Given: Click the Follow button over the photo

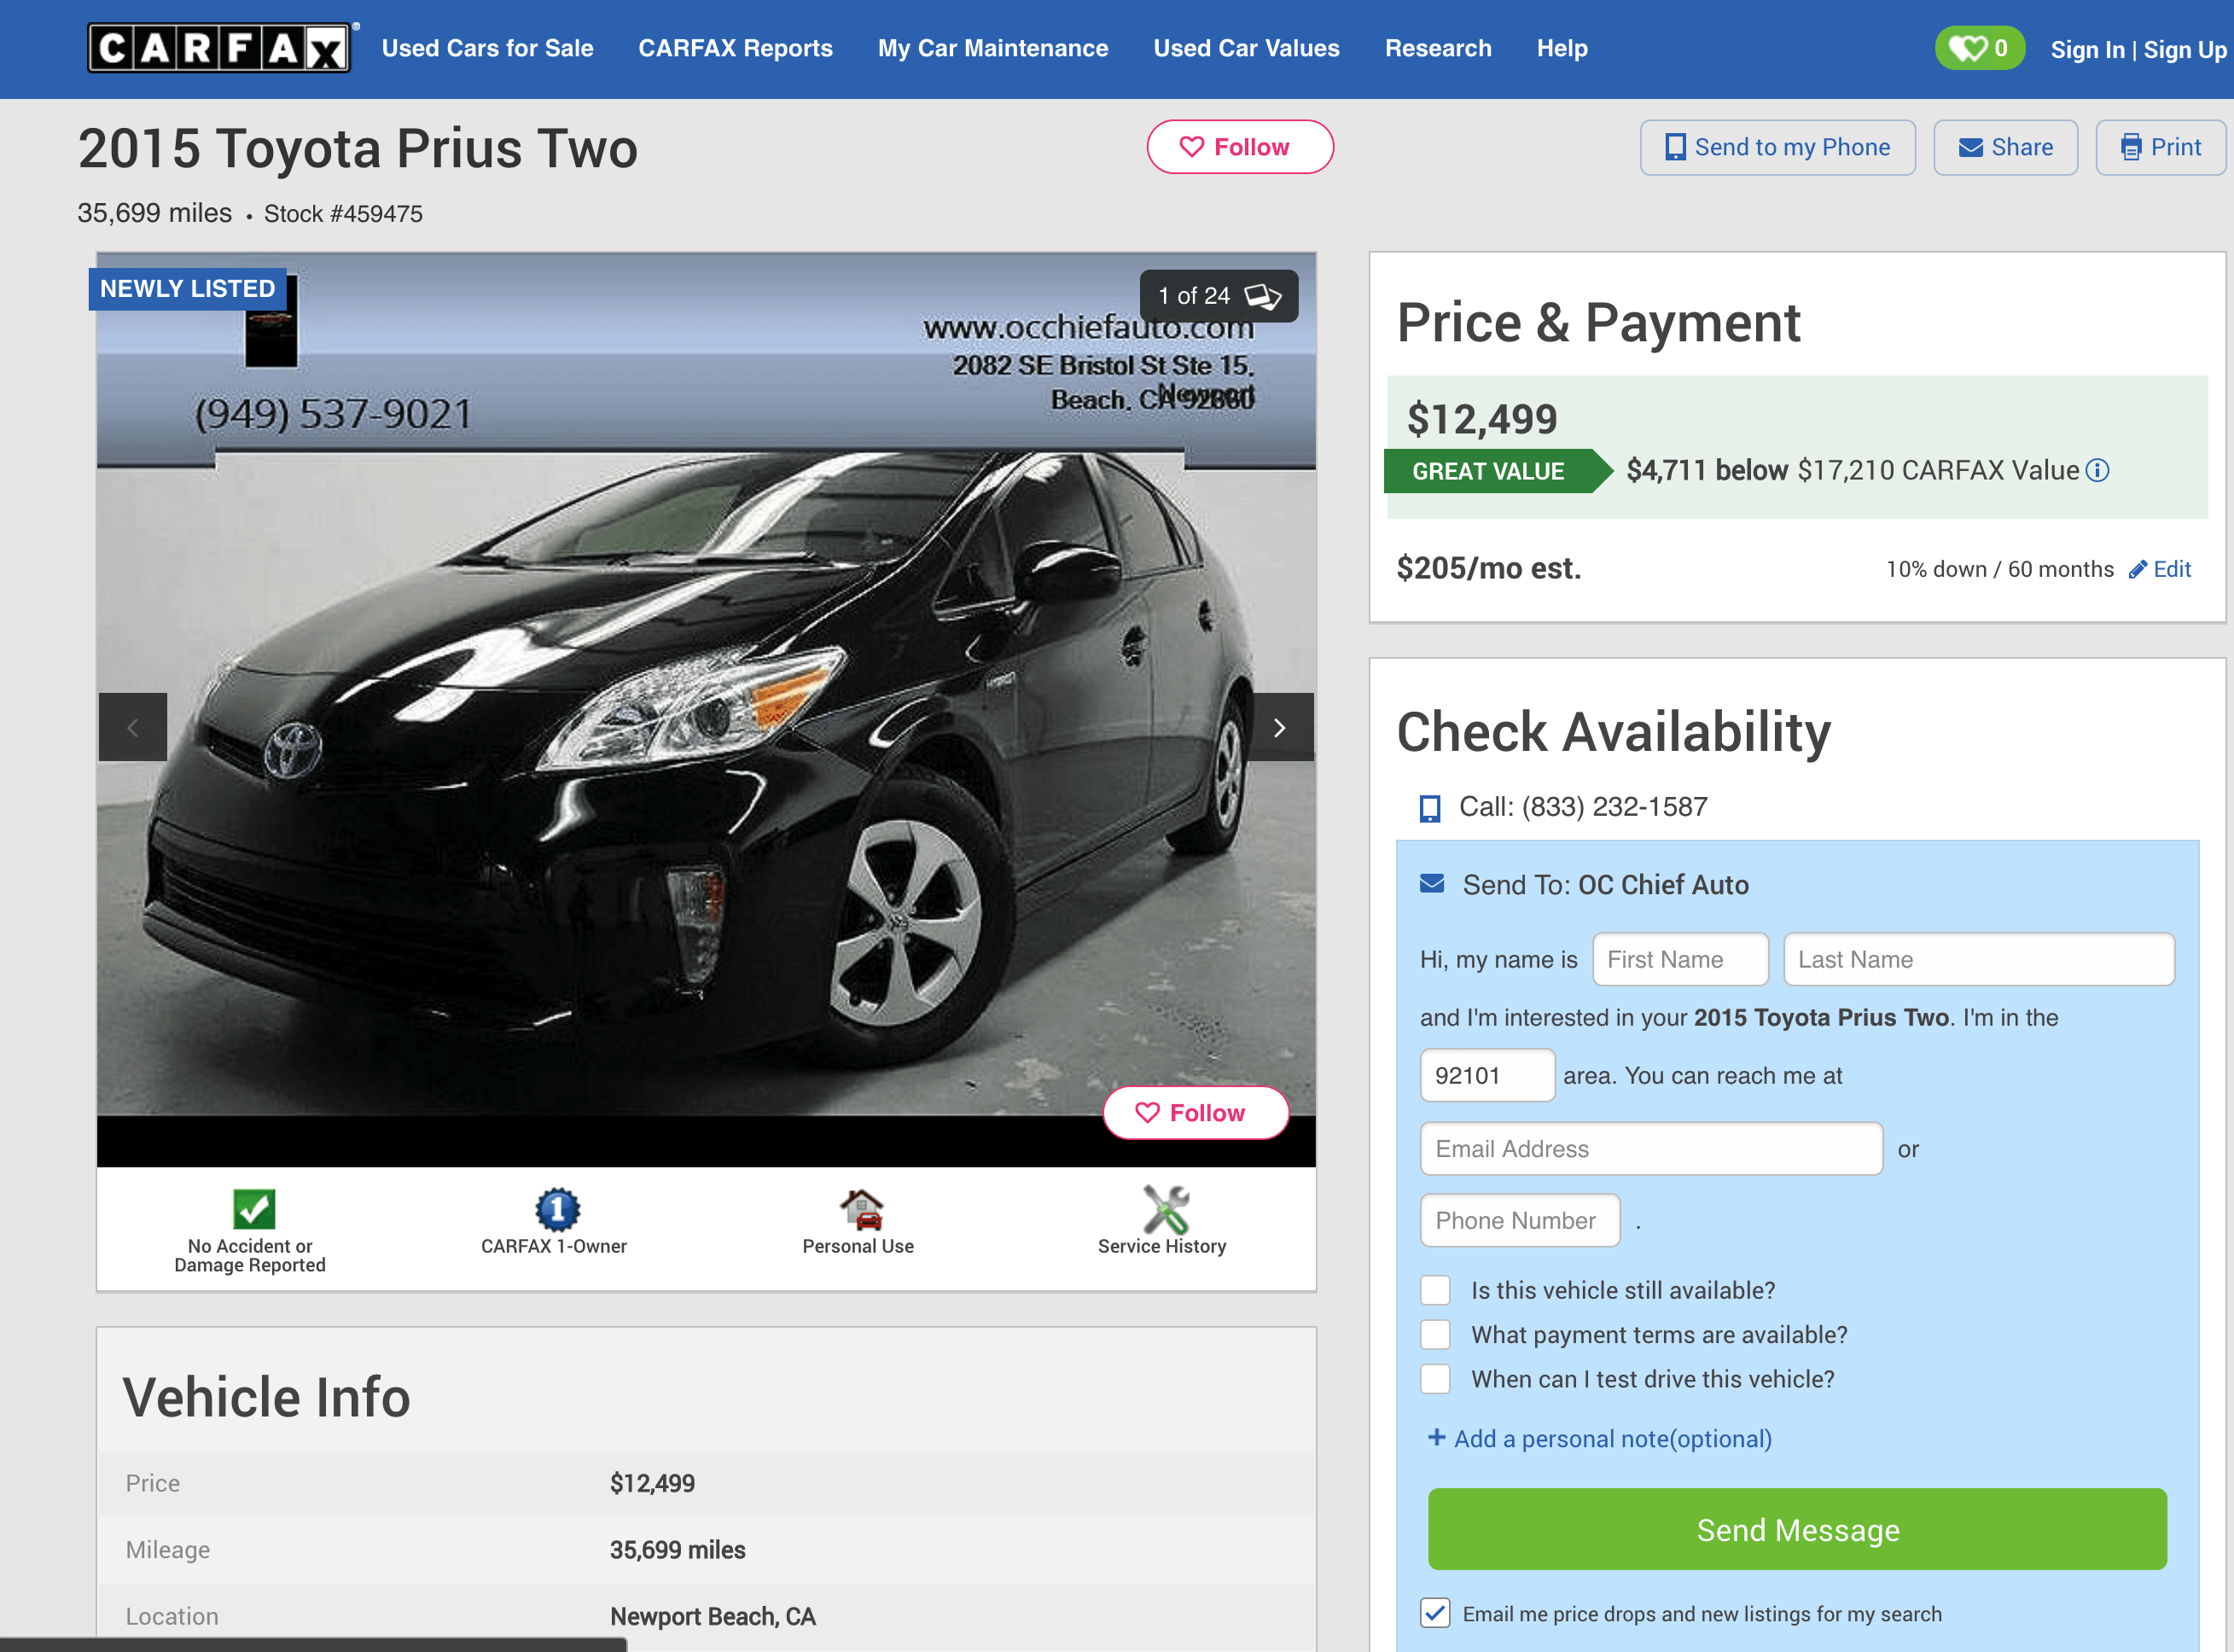Looking at the screenshot, I should (1195, 1112).
